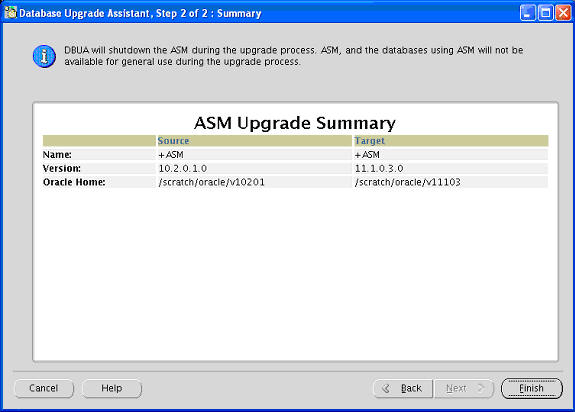The image size is (575, 412).
Task: Click source Oracle Home /scratch/oracle/v10201
Action: coord(211,182)
